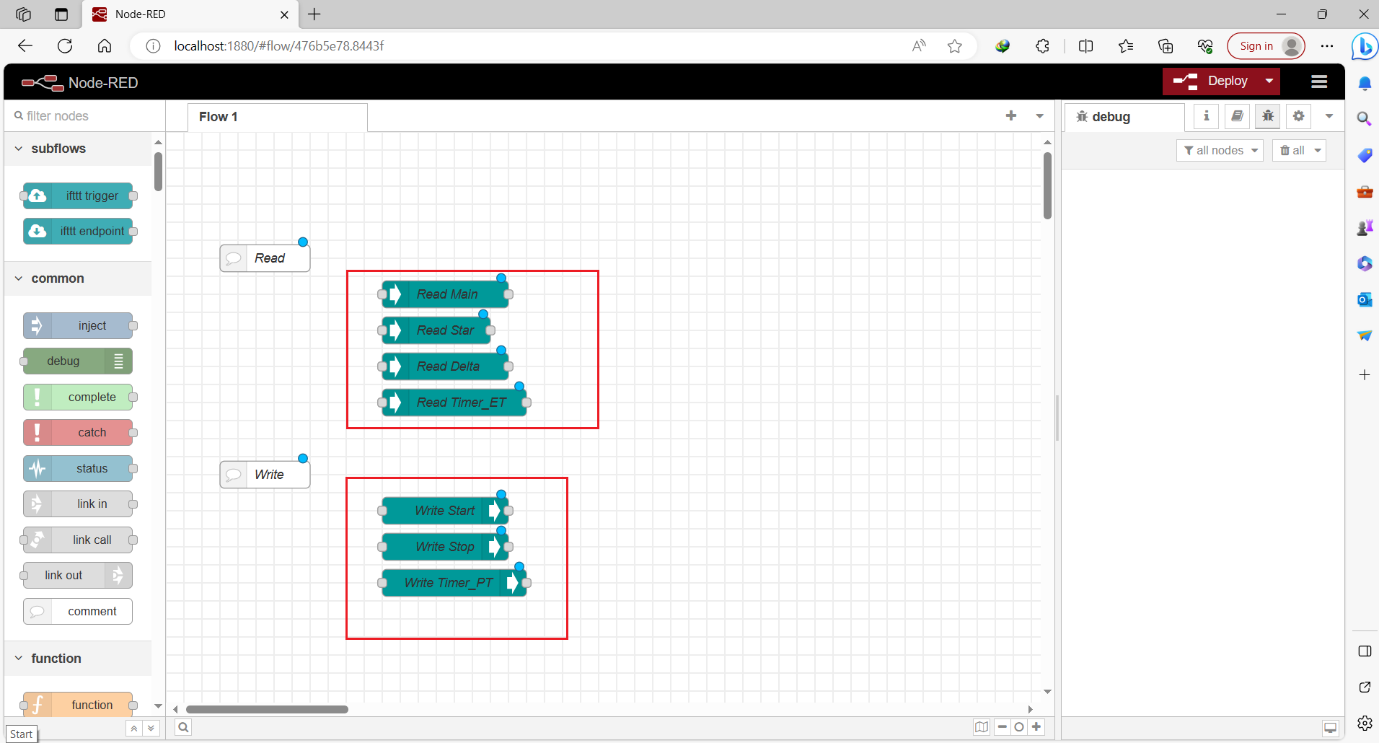
Task: Open the clear debug messages dropdown
Action: pos(1298,150)
